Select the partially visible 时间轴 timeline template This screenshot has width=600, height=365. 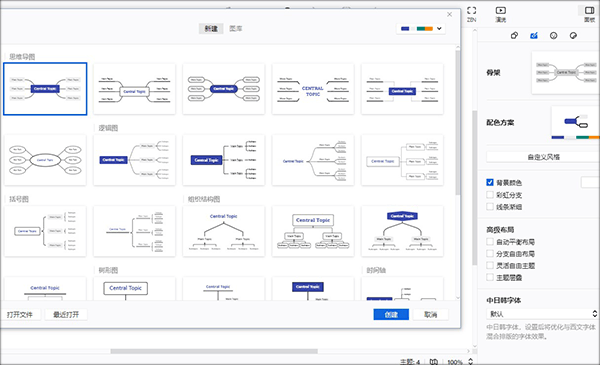[402, 288]
